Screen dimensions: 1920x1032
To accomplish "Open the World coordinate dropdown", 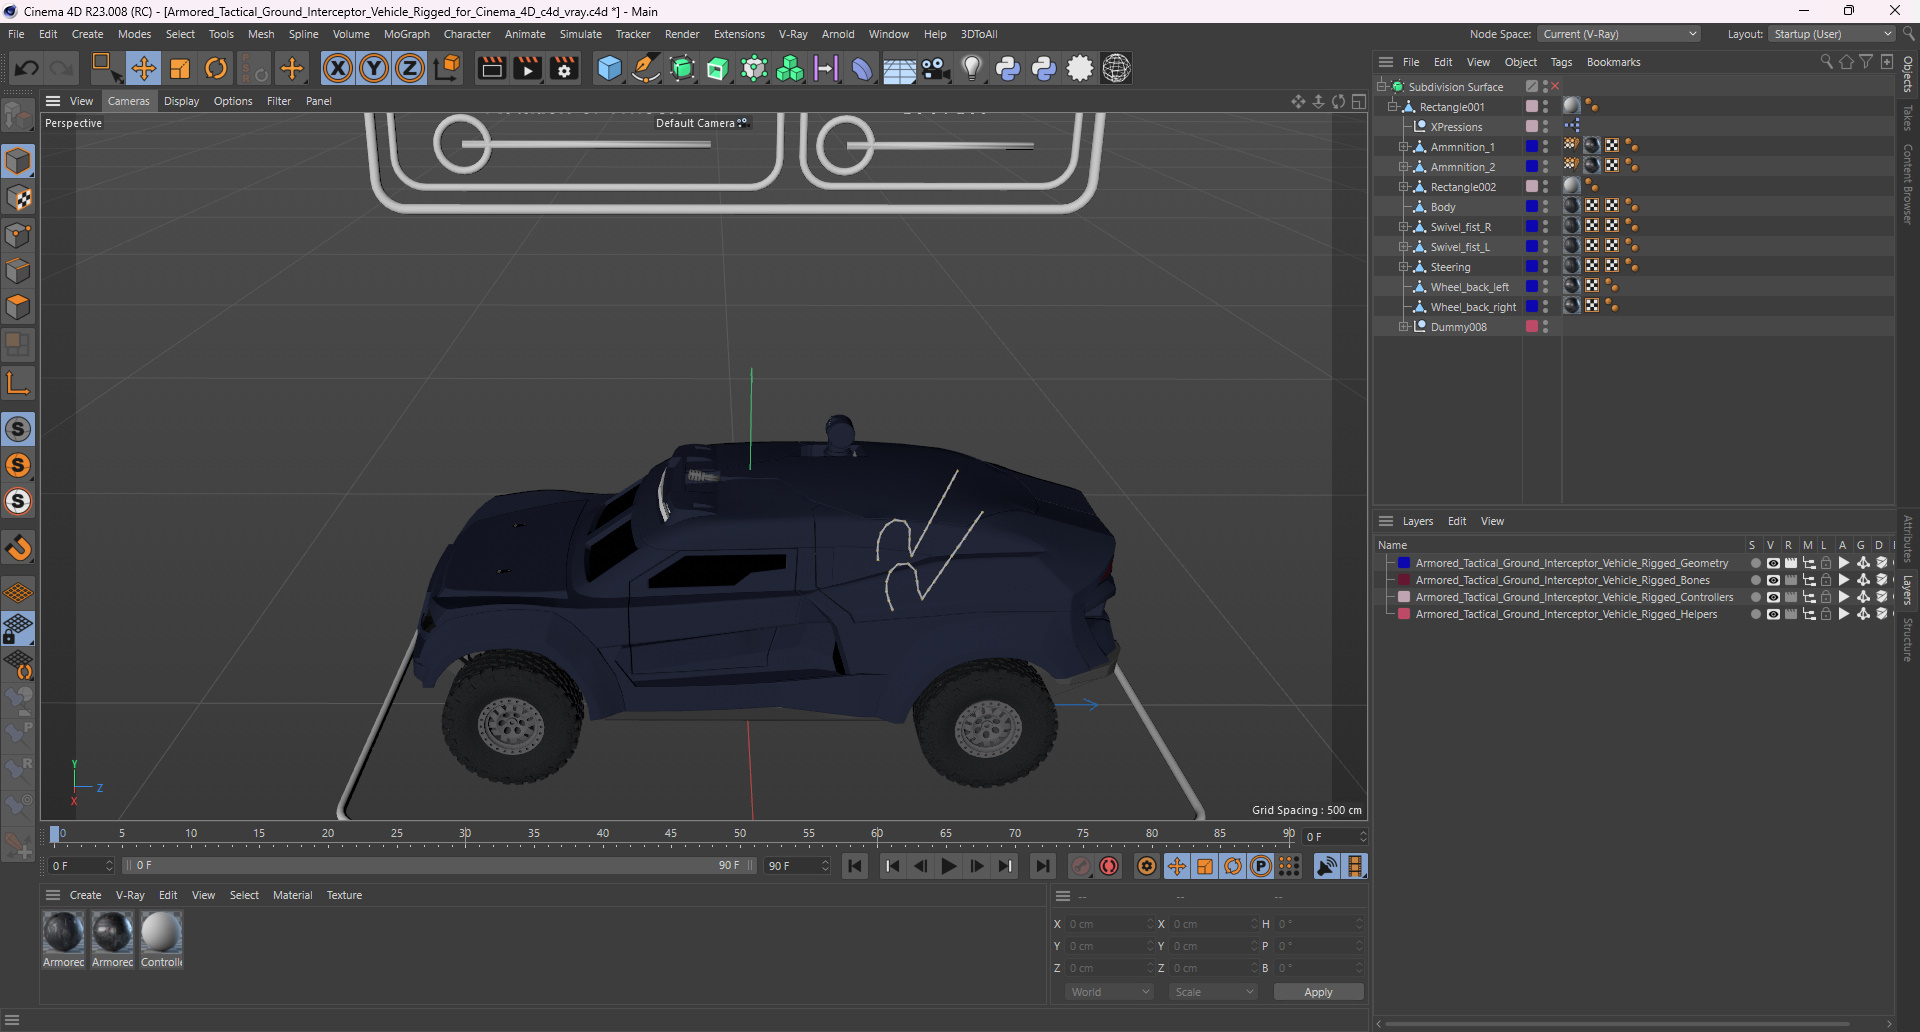I will [1110, 992].
